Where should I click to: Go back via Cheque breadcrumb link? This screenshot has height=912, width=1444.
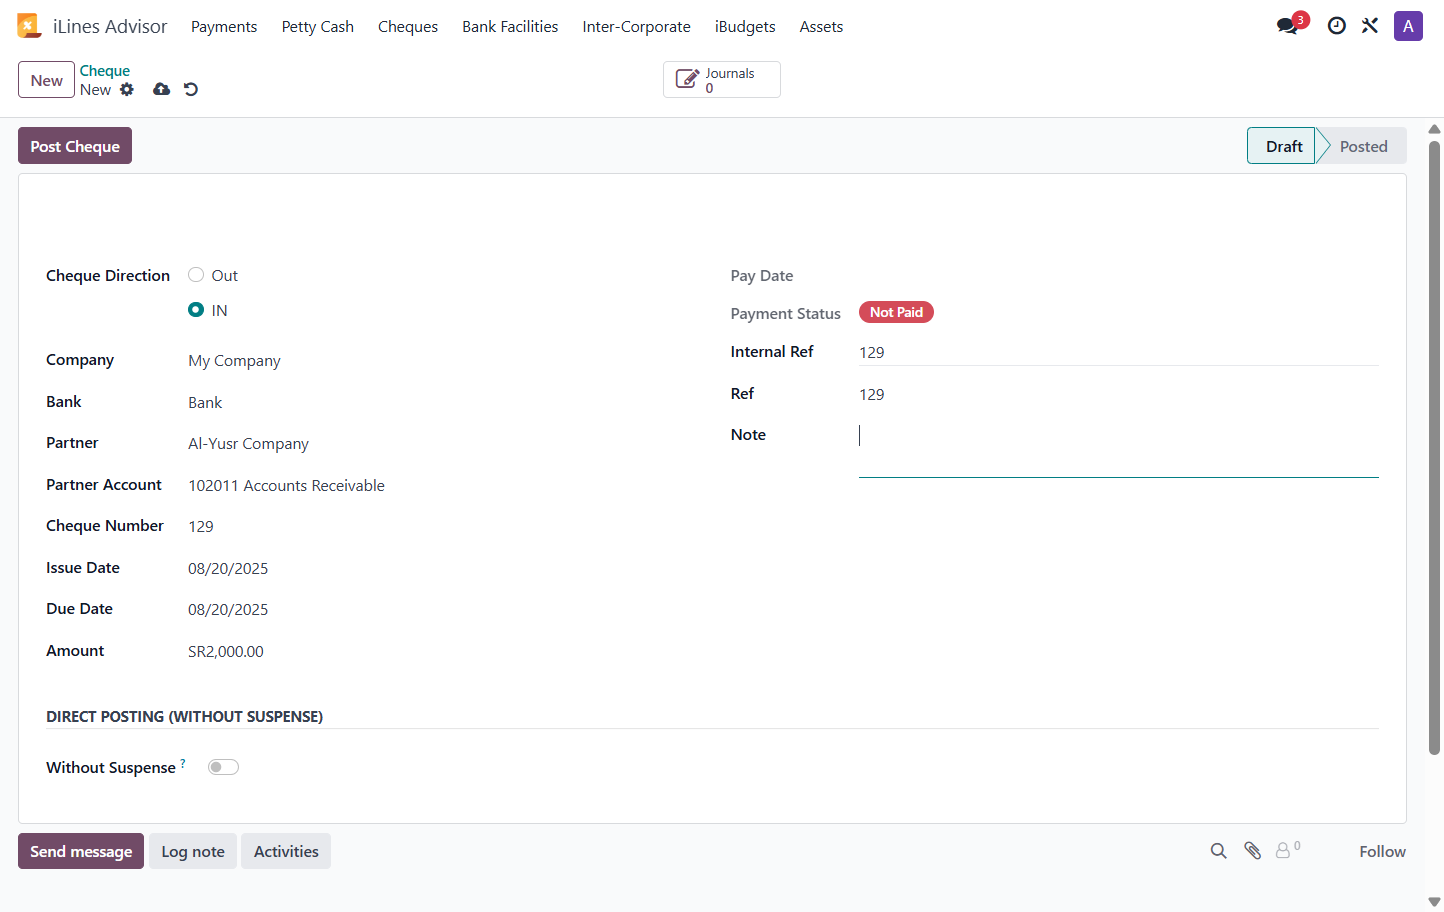point(105,71)
